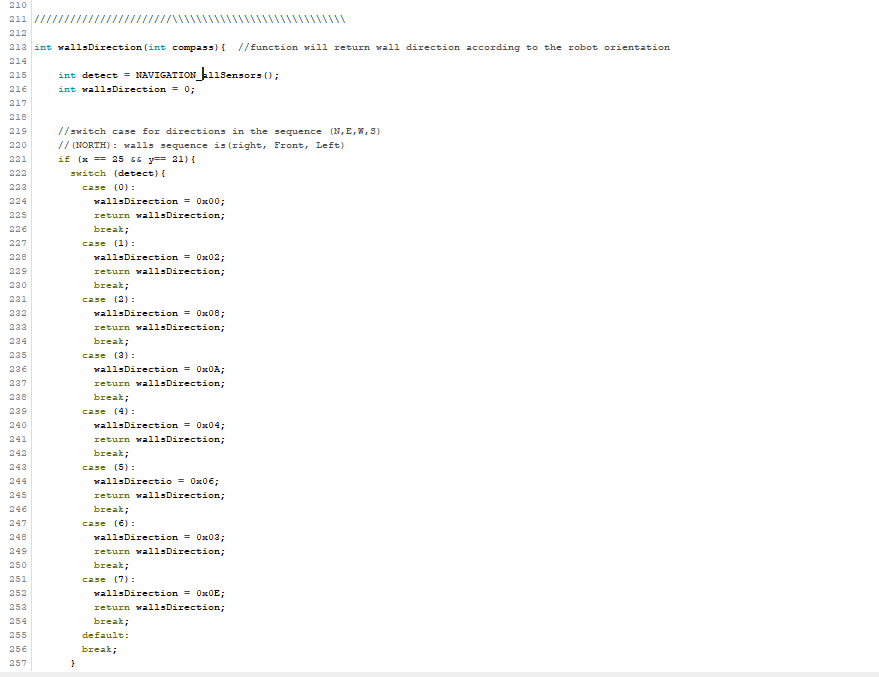The height and width of the screenshot is (677, 879).
Task: Click the 'break;' statement on line 238
Action: pos(111,398)
